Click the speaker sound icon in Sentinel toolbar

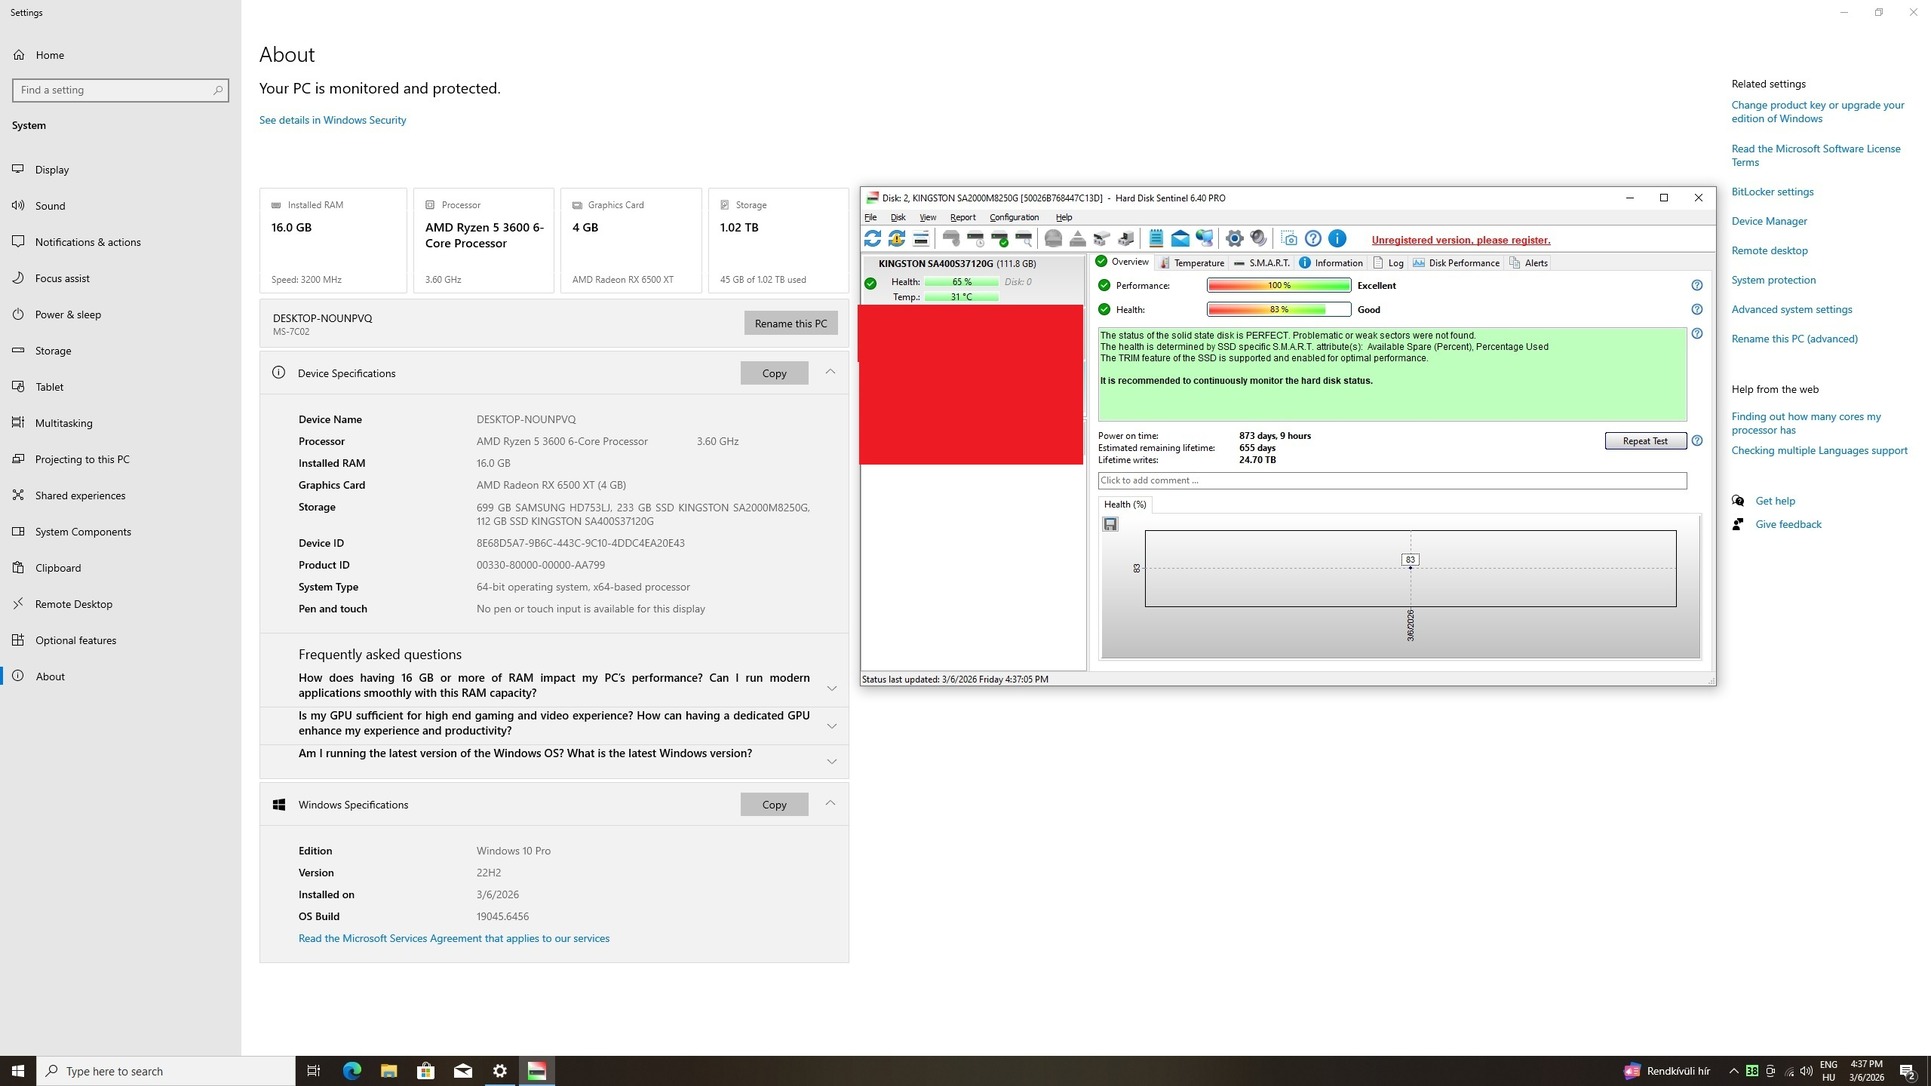1259,239
